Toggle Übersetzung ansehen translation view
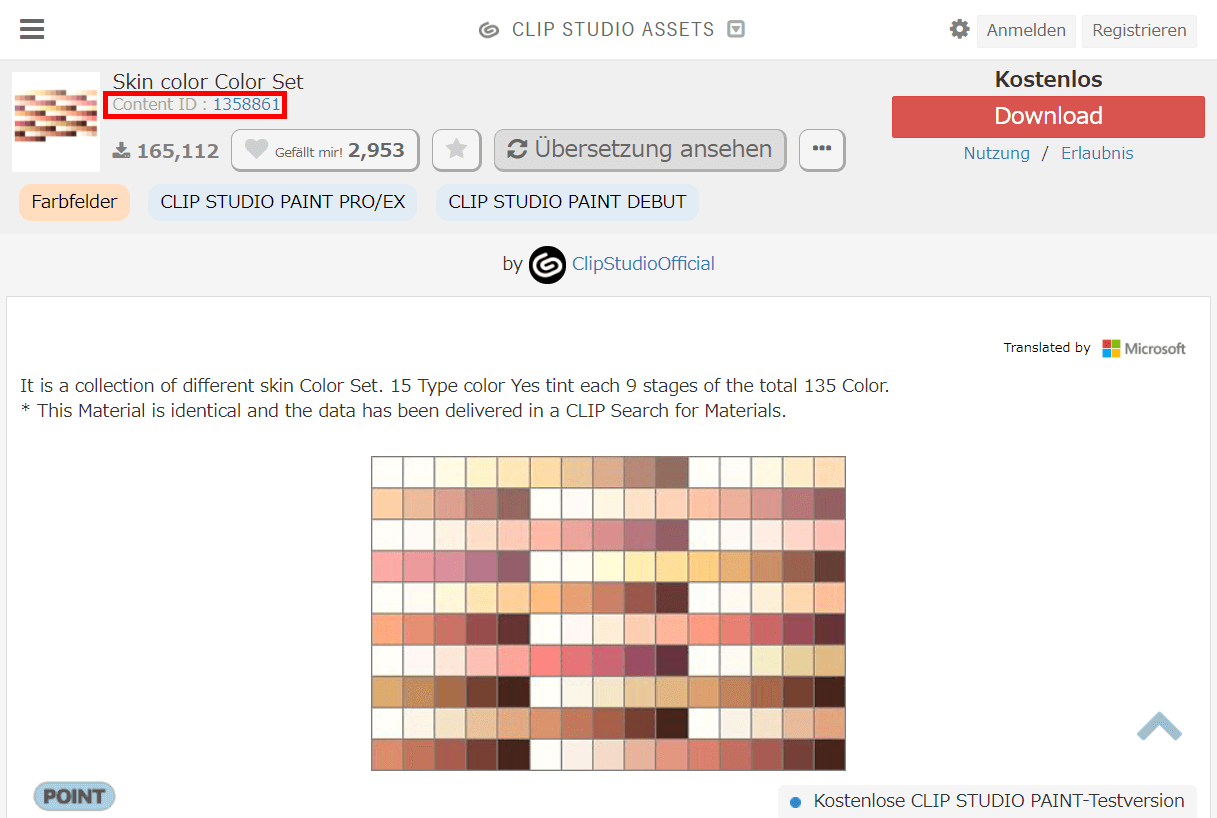This screenshot has height=818, width=1217. [640, 150]
